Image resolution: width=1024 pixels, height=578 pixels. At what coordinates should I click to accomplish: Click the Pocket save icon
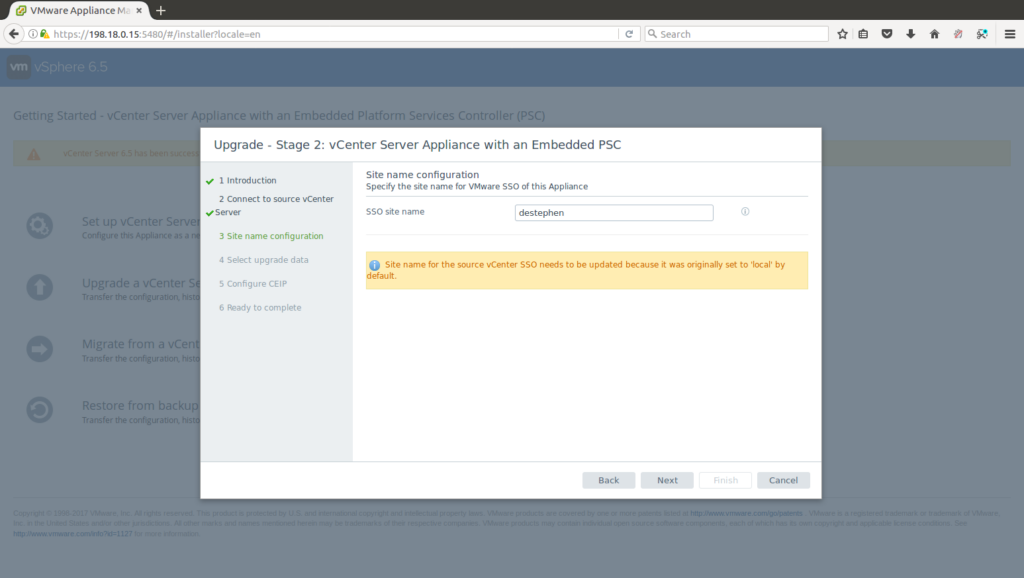(887, 34)
